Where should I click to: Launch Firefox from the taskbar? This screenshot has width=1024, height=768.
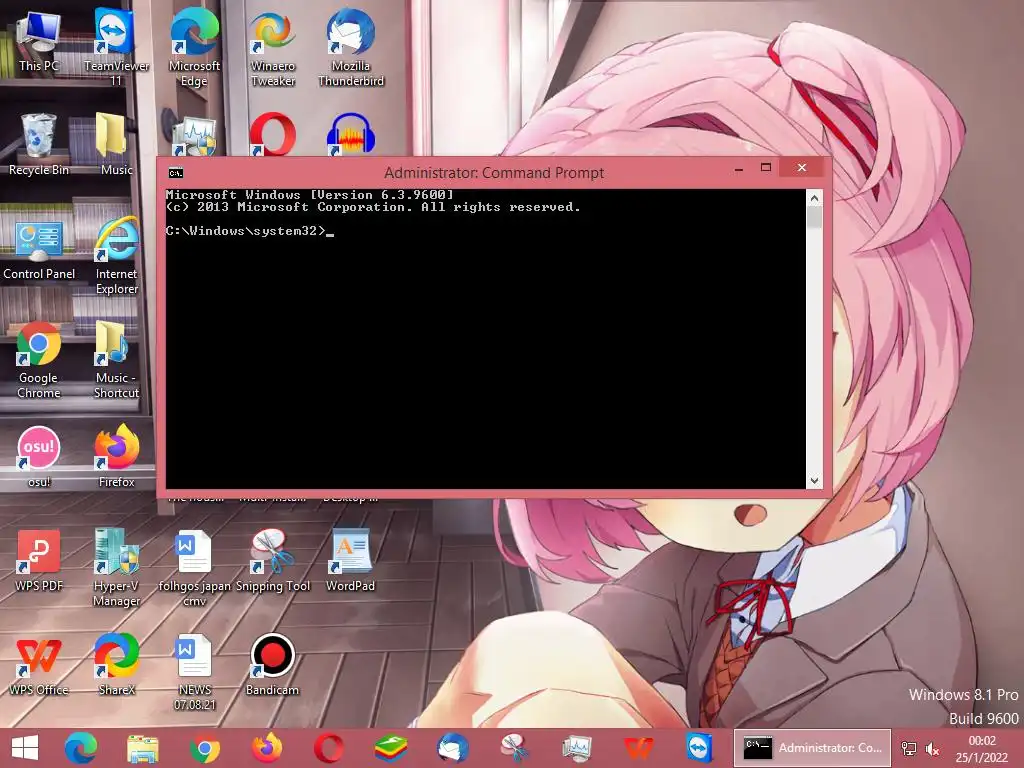coord(267,748)
